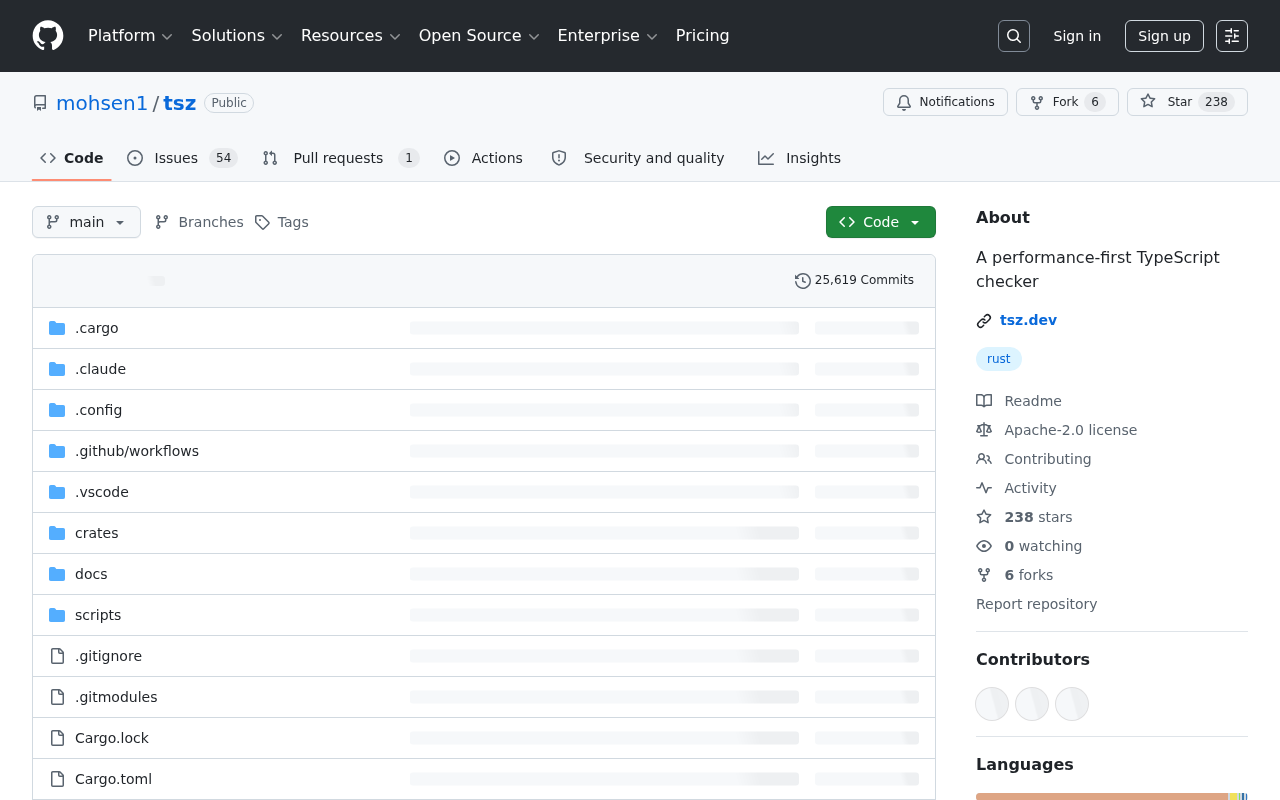The image size is (1280, 800).
Task: Click the Tags tag icon
Action: (262, 222)
